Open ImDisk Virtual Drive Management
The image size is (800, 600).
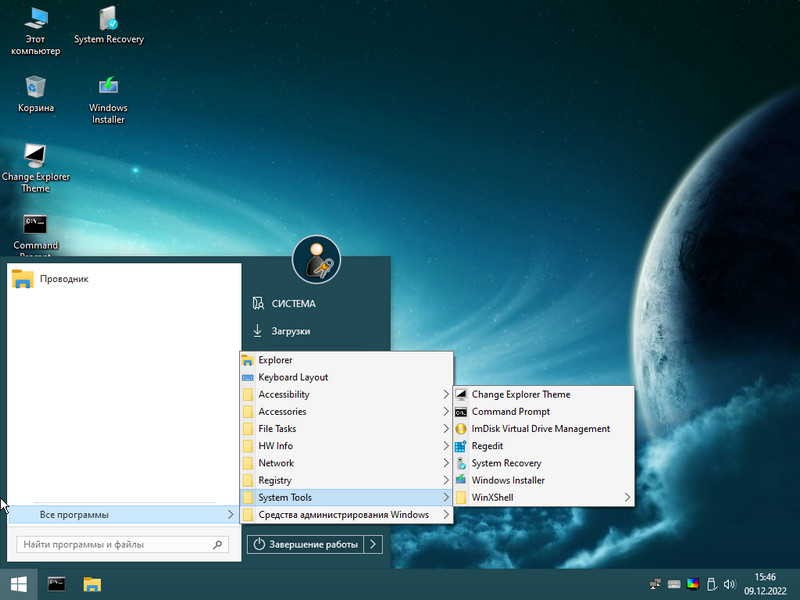(x=544, y=429)
